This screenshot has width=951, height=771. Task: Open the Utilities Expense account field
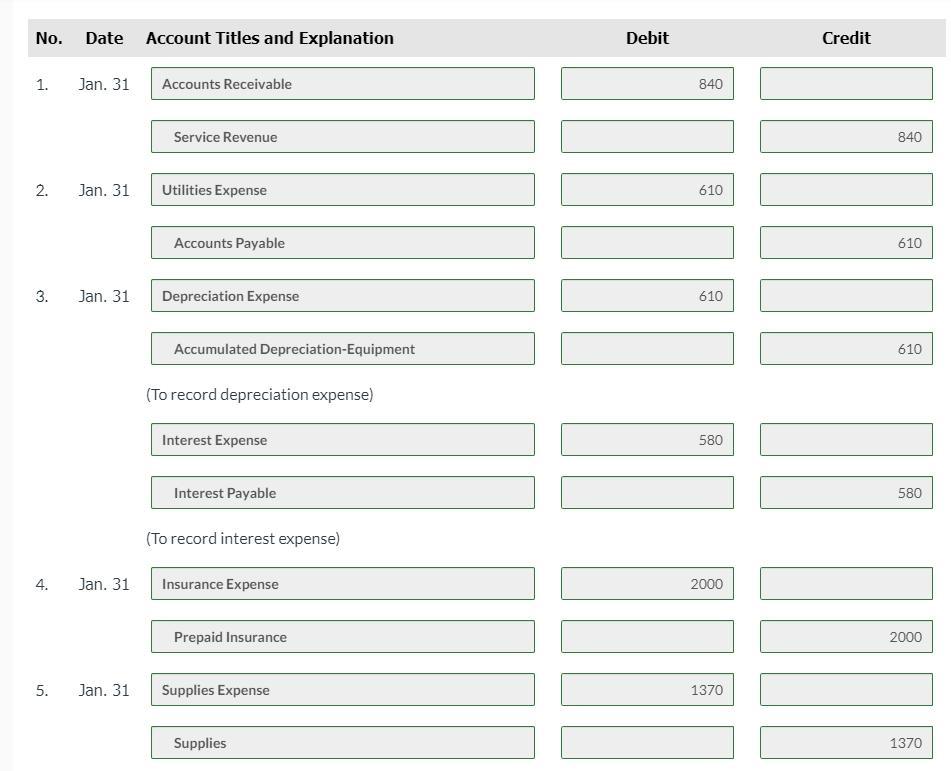click(x=342, y=190)
